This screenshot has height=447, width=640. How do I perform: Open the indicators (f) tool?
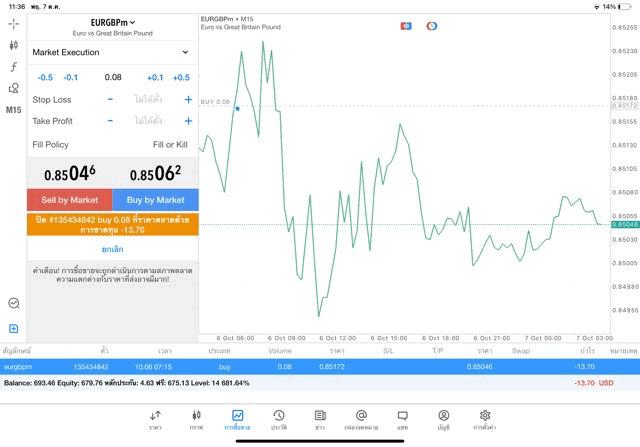point(13,66)
